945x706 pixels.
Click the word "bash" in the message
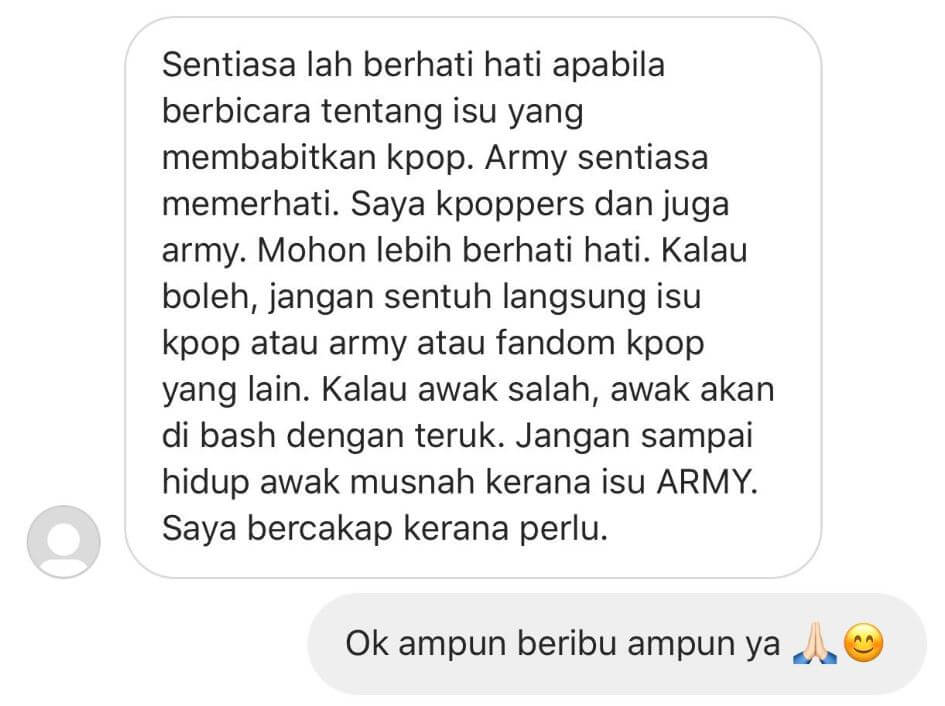click(x=237, y=436)
